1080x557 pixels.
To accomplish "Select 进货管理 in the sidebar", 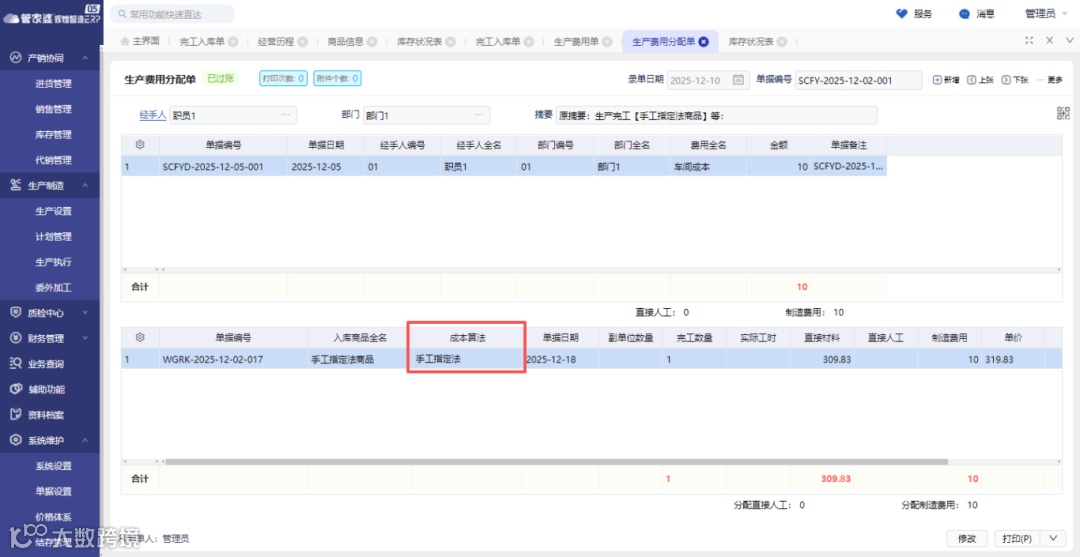I will [54, 84].
